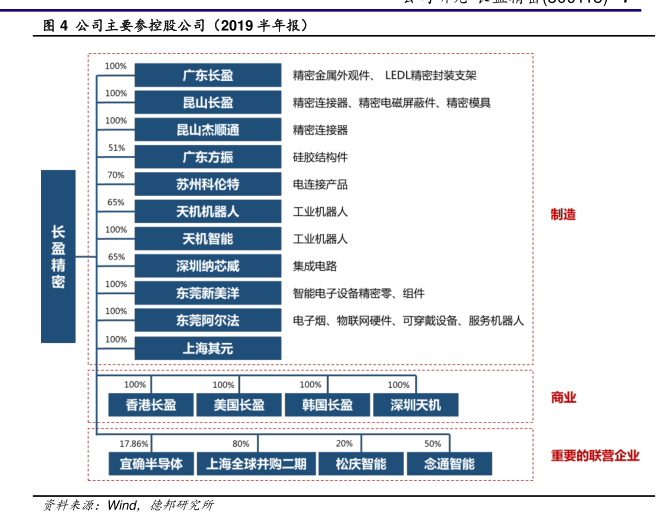
Task: Click the 51% stake label for 广东方振
Action: [x=116, y=148]
